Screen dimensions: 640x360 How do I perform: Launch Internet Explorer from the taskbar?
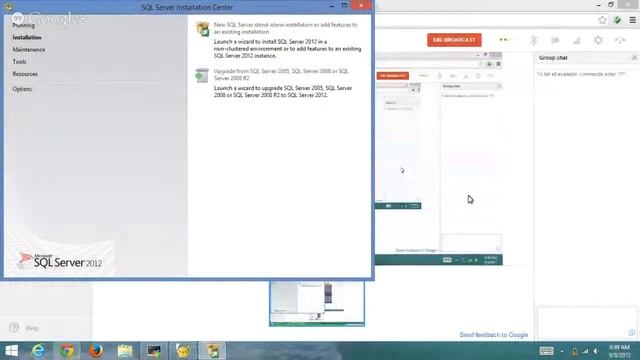[38, 351]
